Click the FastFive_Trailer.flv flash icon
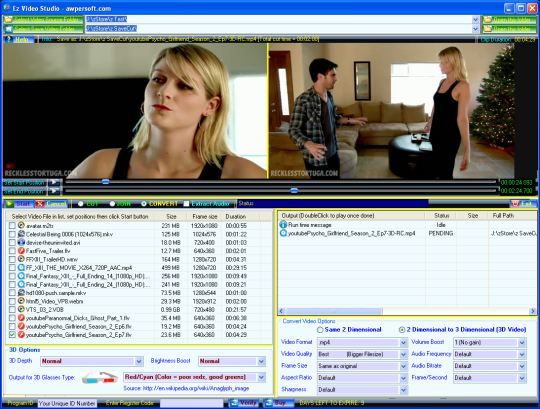This screenshot has height=409, width=540. (x=21, y=251)
